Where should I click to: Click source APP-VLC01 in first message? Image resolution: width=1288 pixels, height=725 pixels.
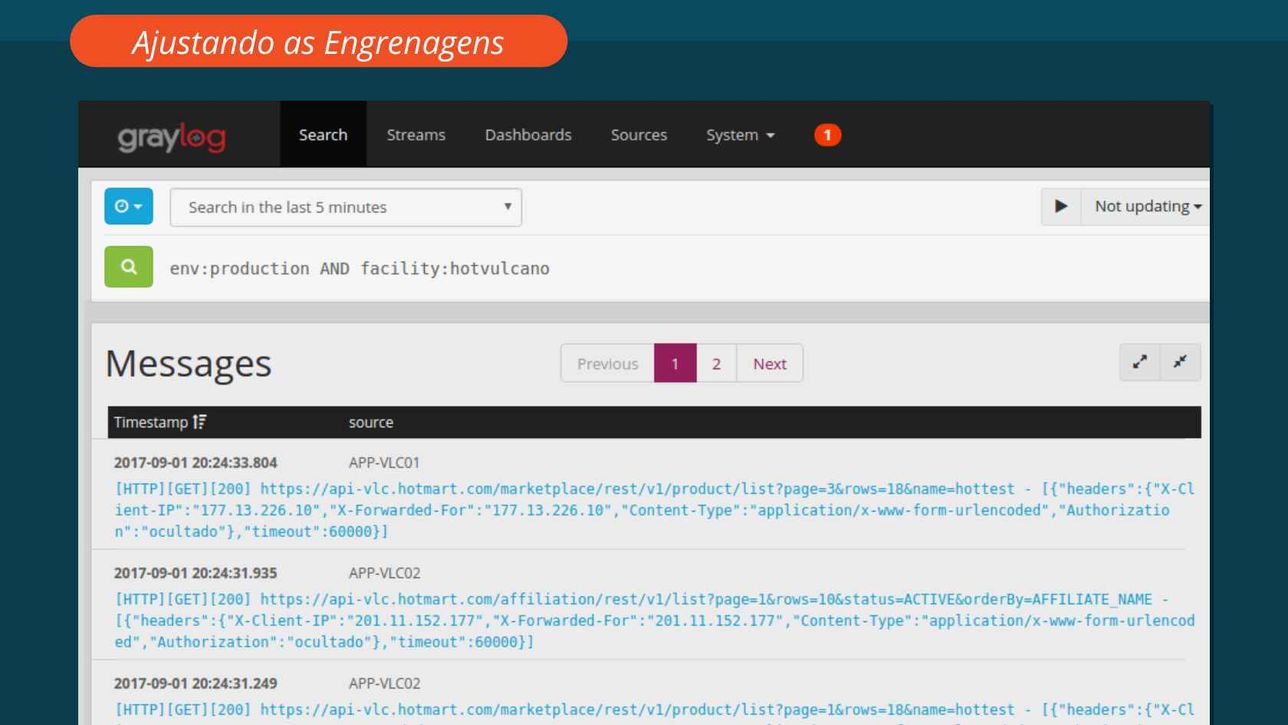click(x=384, y=463)
